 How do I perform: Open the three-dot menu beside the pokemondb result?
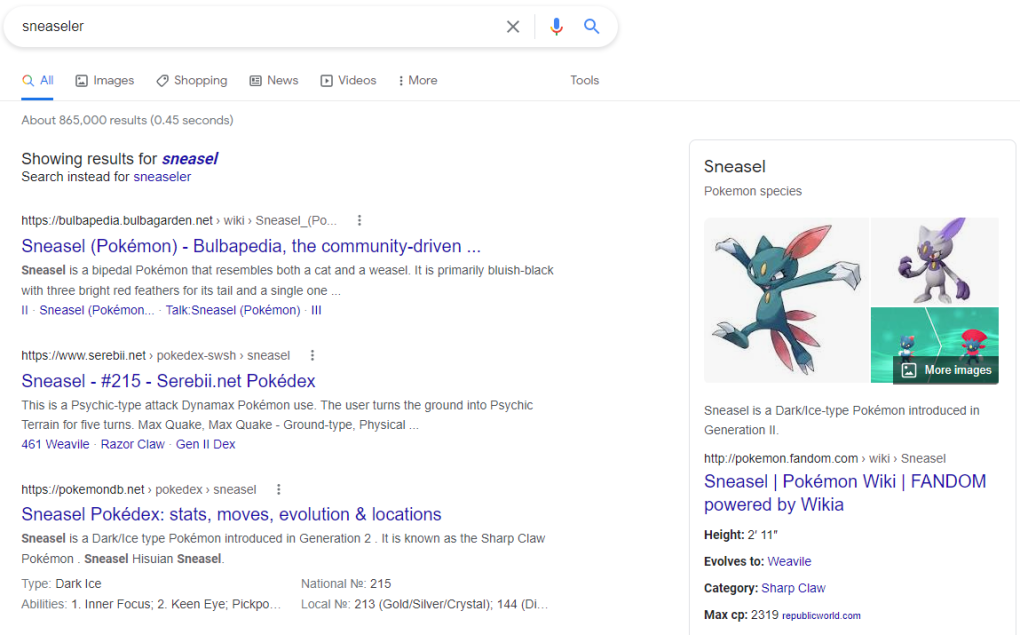(x=278, y=489)
